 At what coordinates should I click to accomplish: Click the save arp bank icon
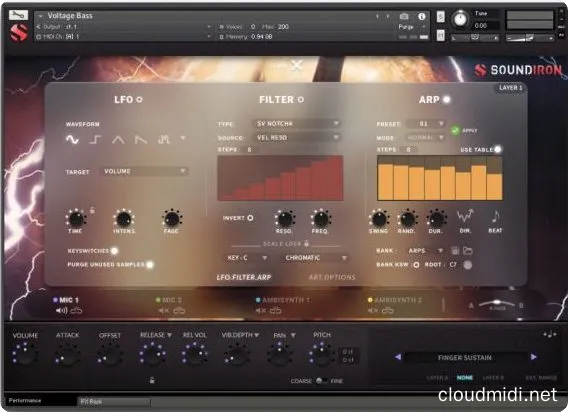tap(455, 251)
